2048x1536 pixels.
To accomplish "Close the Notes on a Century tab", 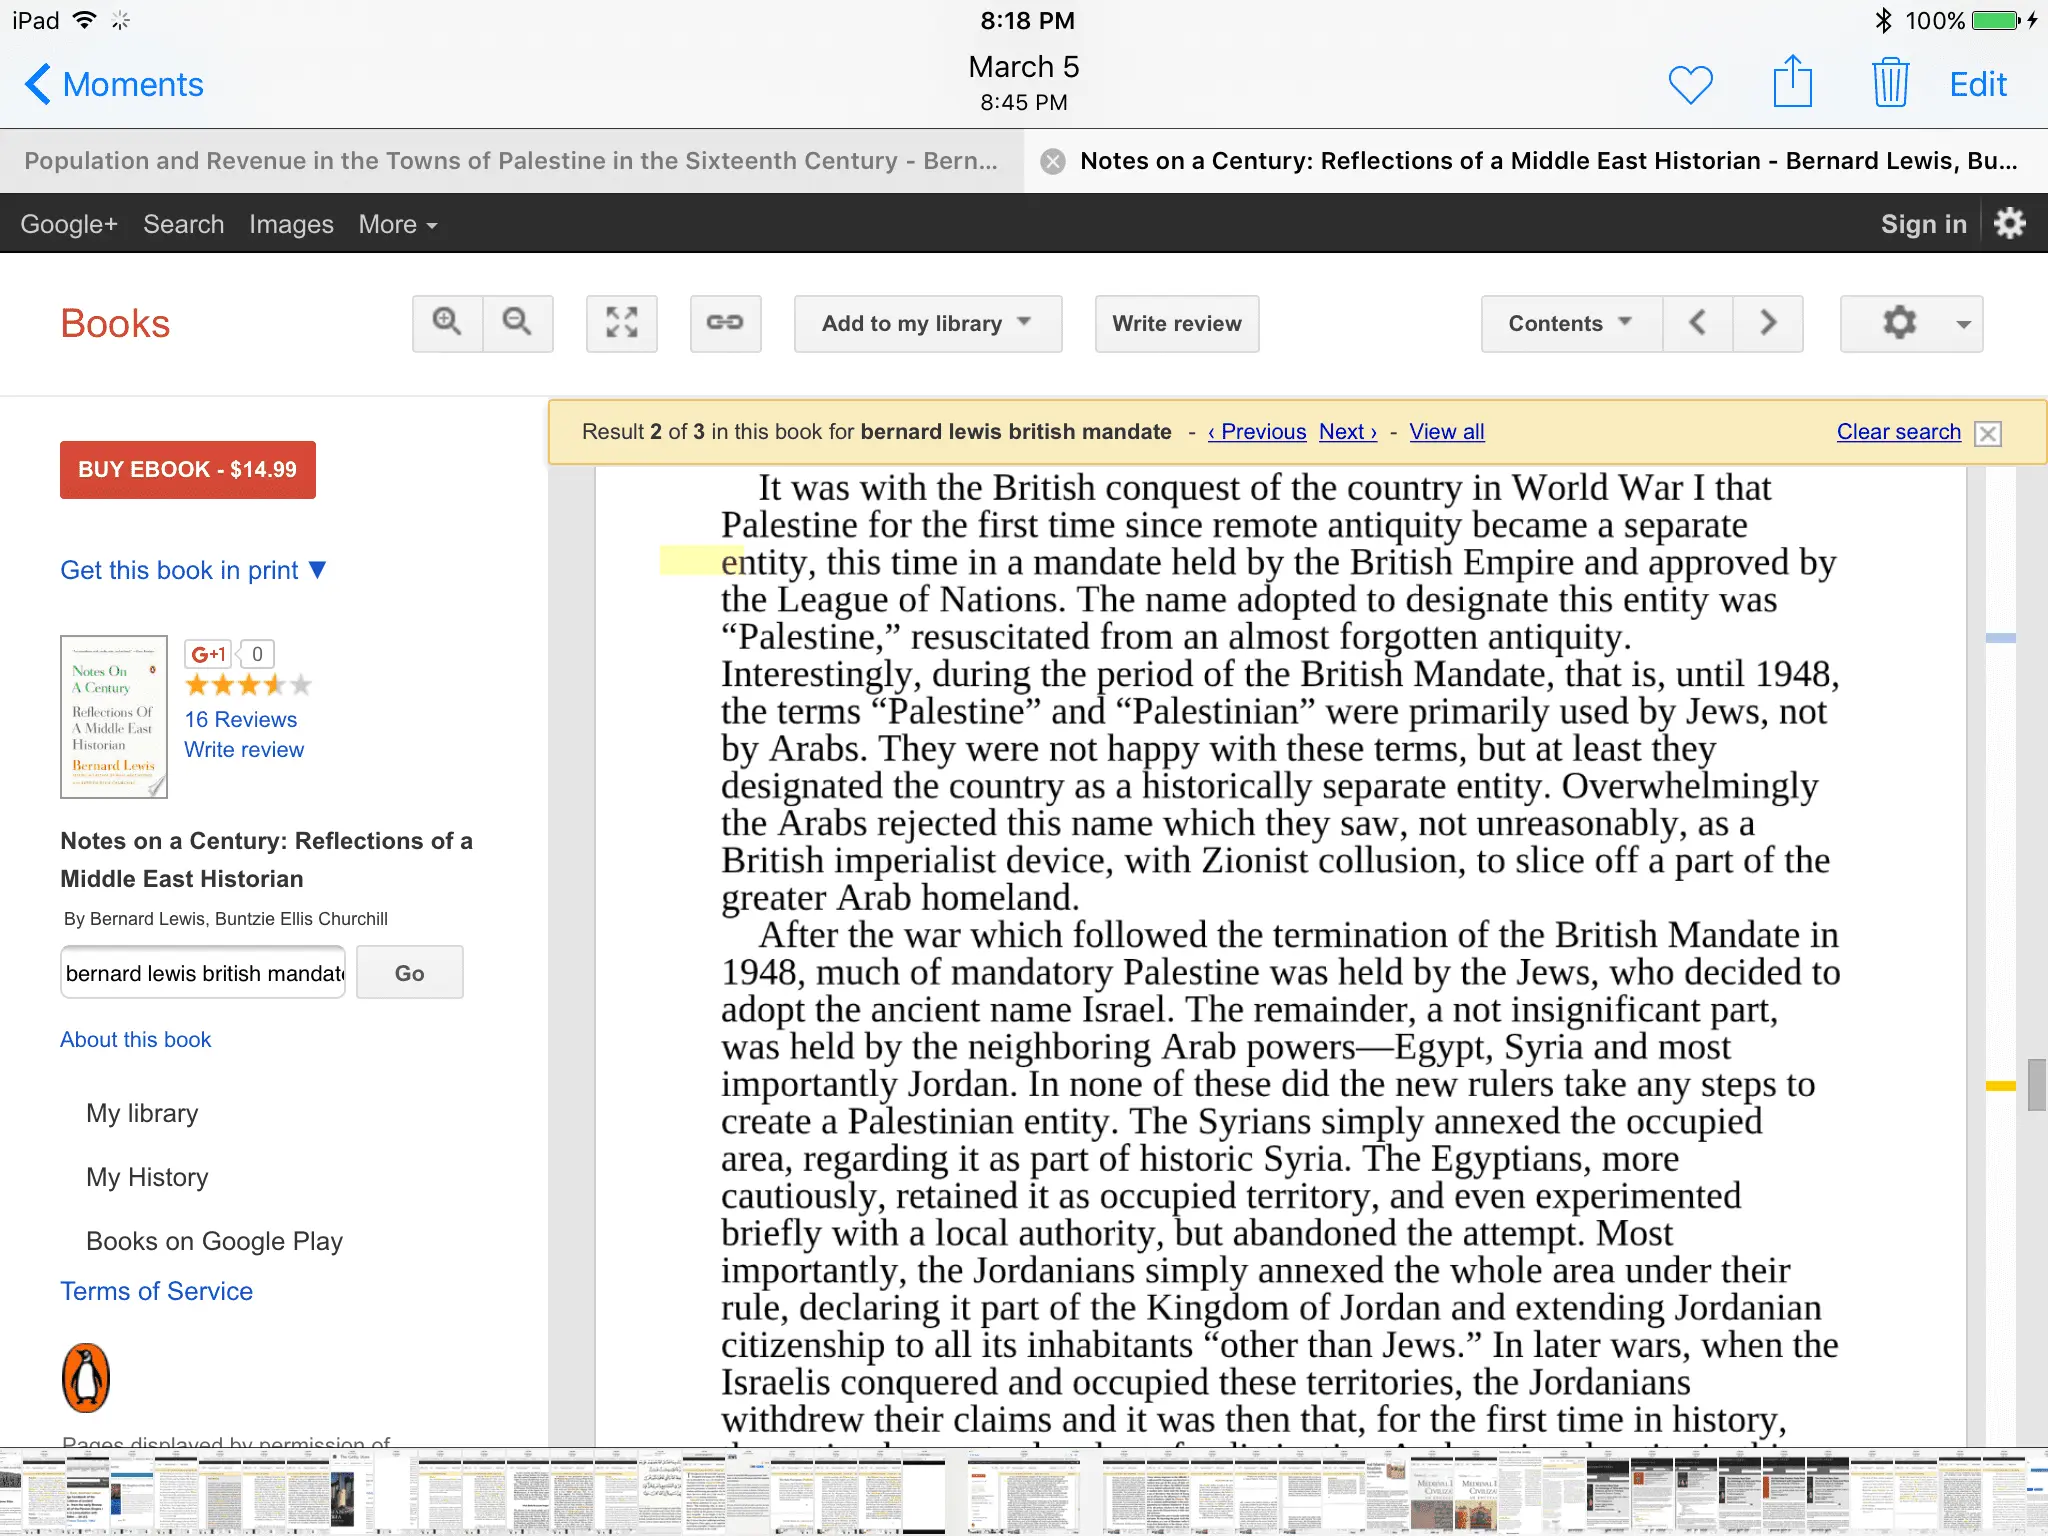I will pyautogui.click(x=1052, y=161).
